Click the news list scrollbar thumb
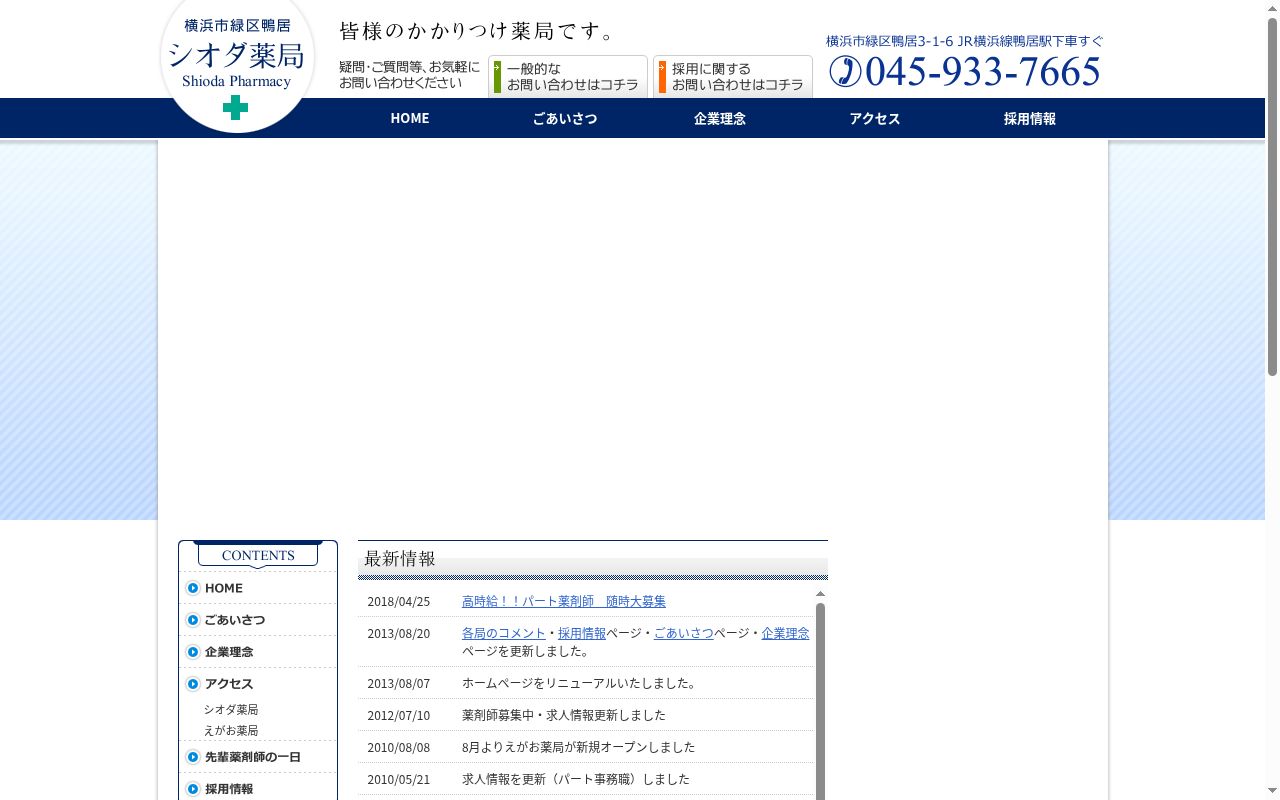1280x800 pixels. point(821,700)
